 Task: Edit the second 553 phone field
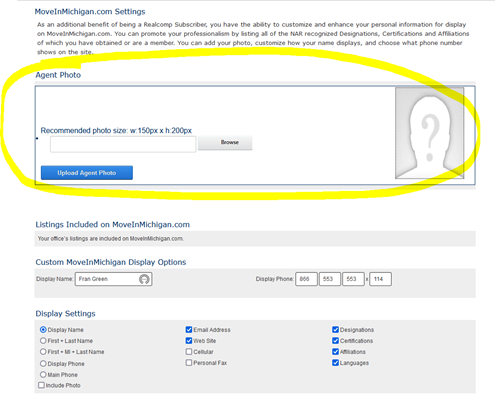tap(353, 279)
